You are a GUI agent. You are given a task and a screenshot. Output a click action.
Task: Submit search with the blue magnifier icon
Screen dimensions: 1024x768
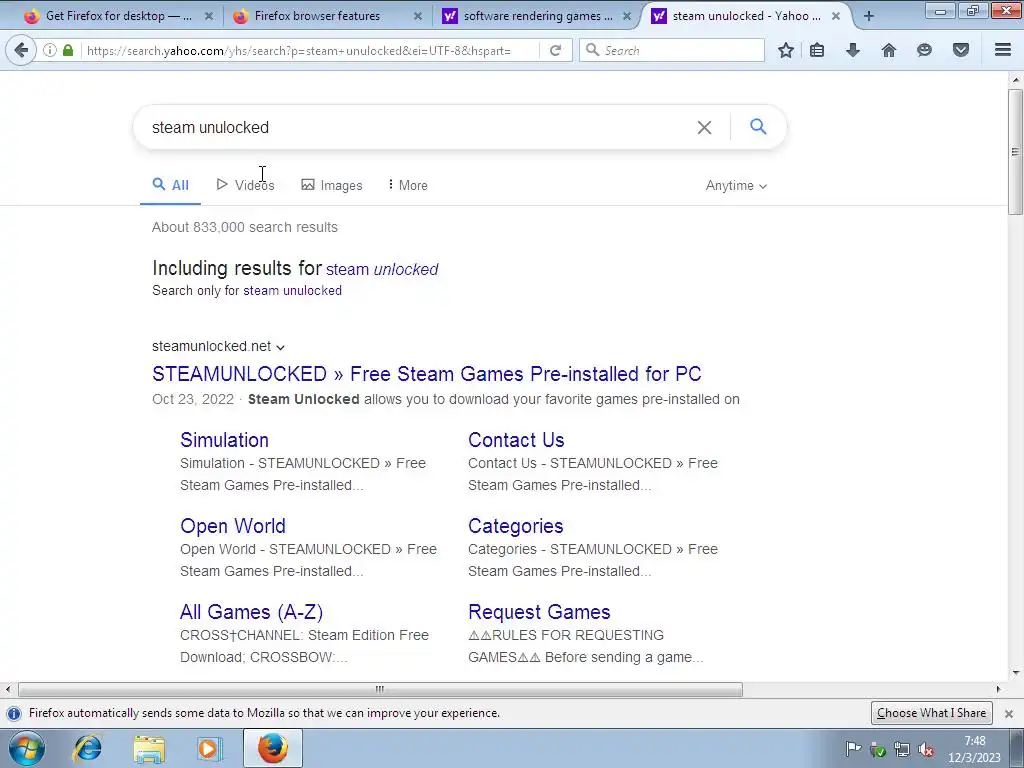(x=758, y=126)
